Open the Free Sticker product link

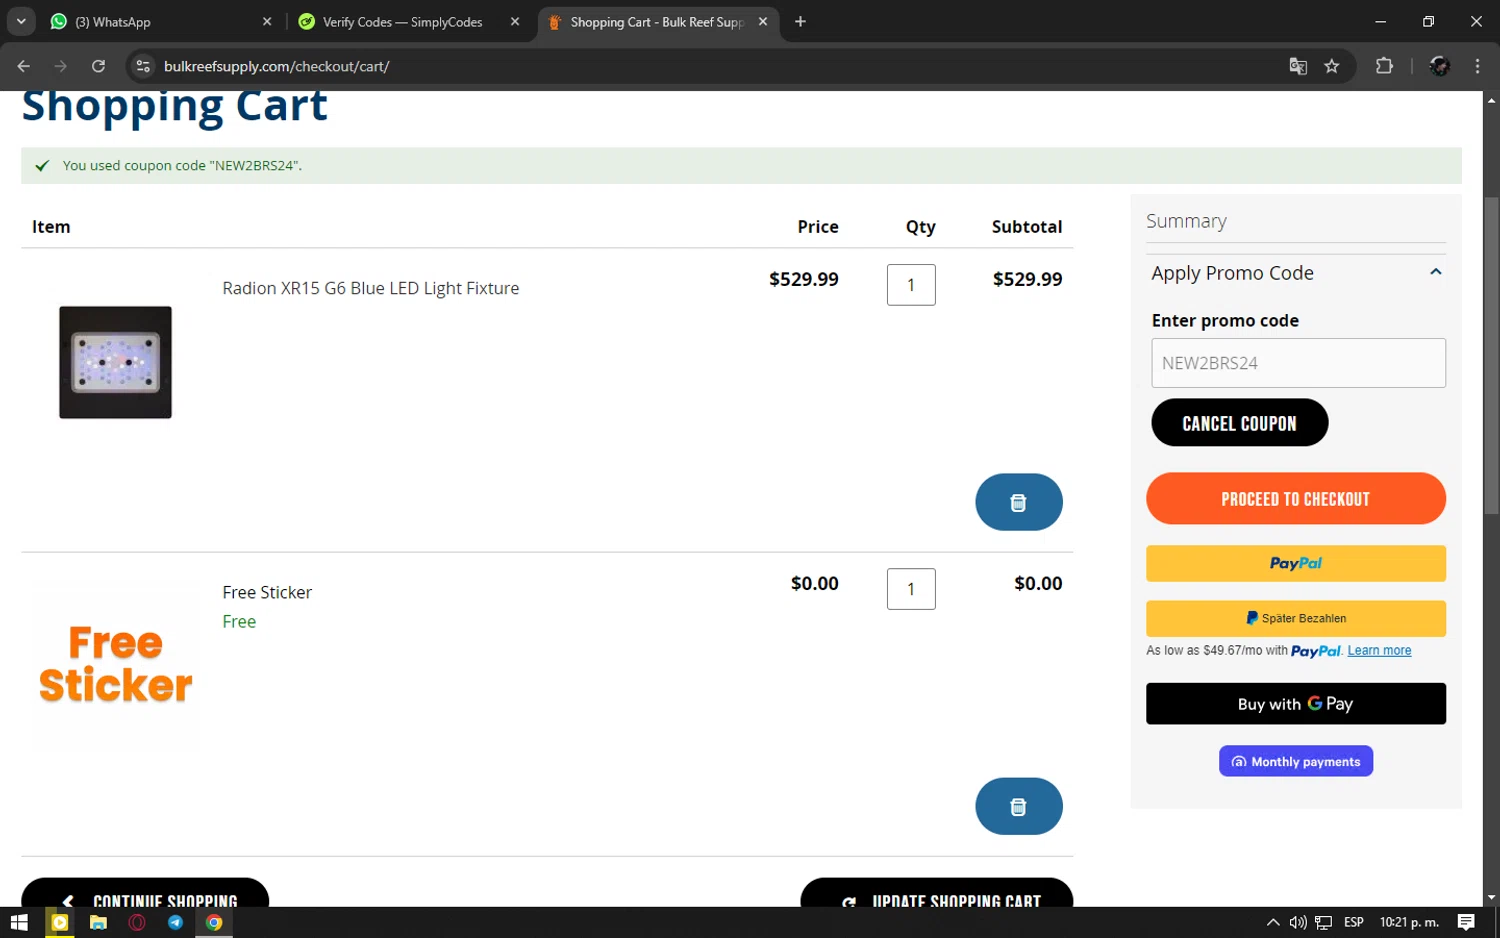coord(267,592)
